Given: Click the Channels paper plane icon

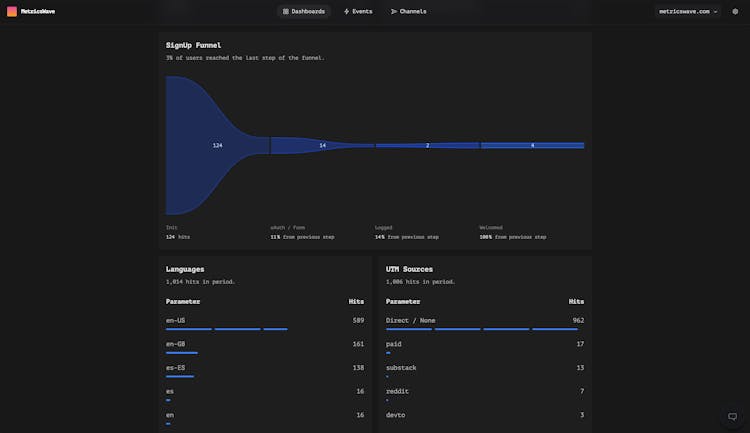Looking at the screenshot, I should coord(394,11).
